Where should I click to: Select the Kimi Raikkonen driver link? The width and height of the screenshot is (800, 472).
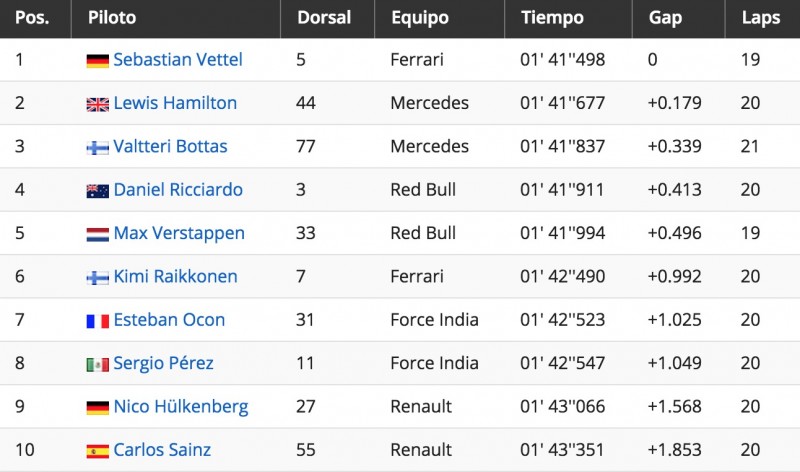[x=175, y=277]
